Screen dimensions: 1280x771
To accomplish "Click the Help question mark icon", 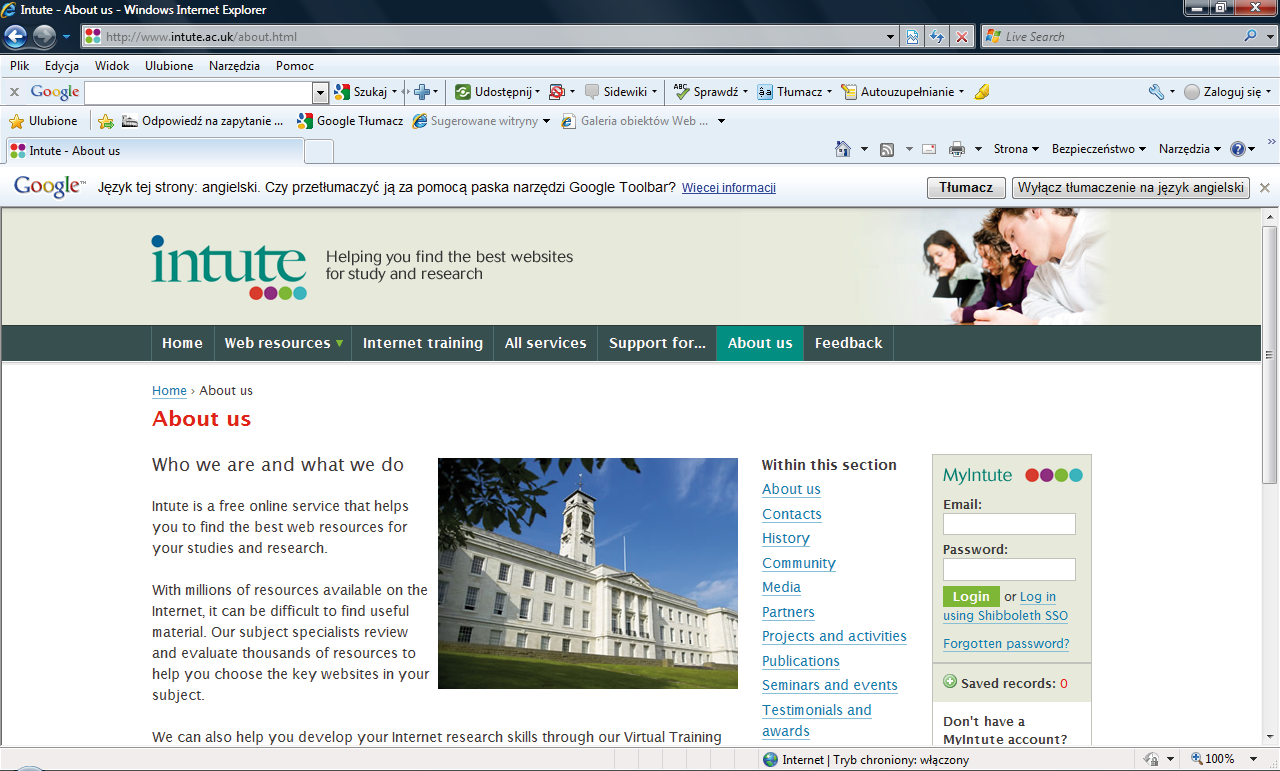I will [x=1238, y=149].
